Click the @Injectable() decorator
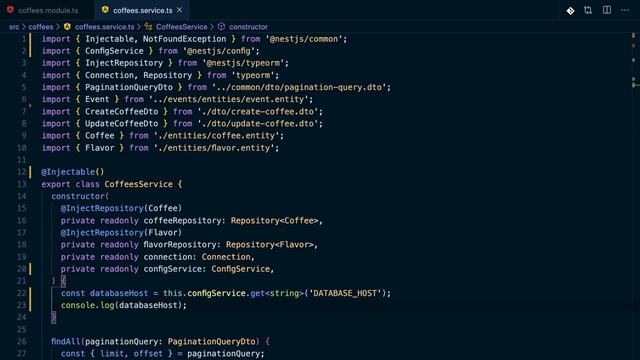640x360 pixels. tap(73, 172)
